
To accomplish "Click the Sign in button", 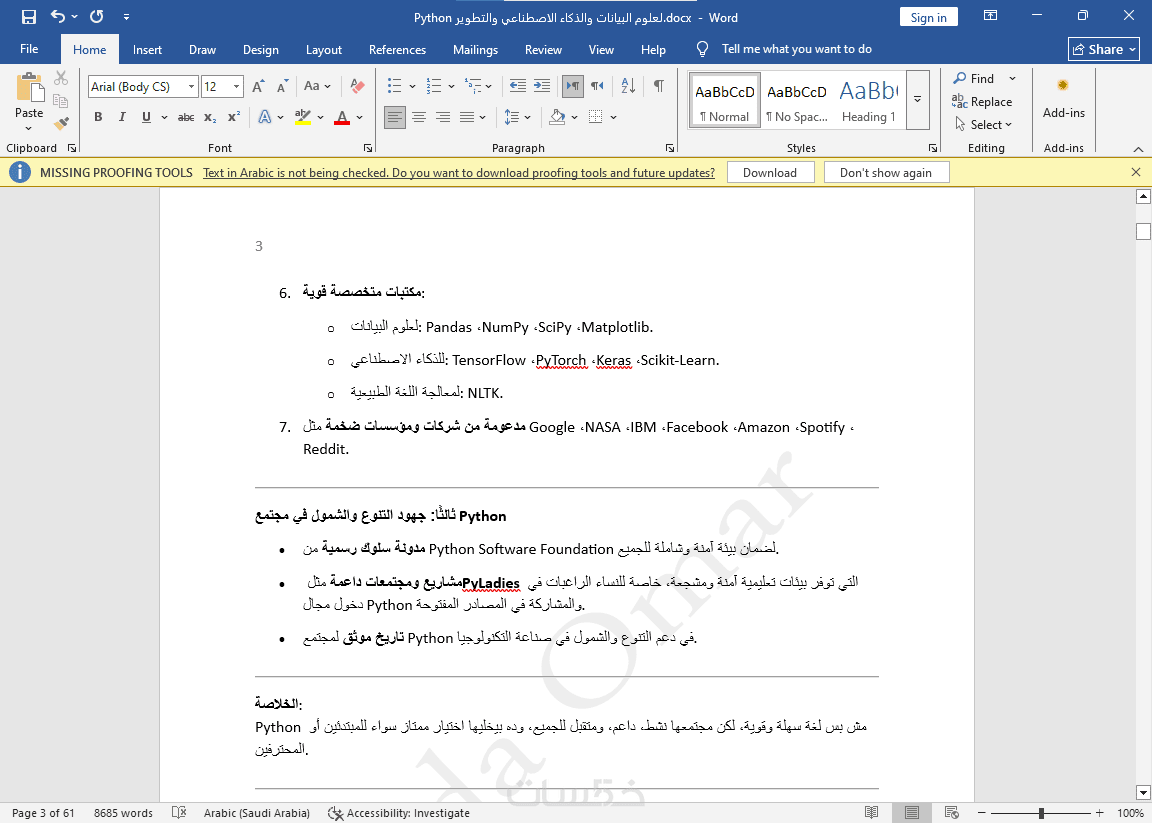I will pos(929,17).
